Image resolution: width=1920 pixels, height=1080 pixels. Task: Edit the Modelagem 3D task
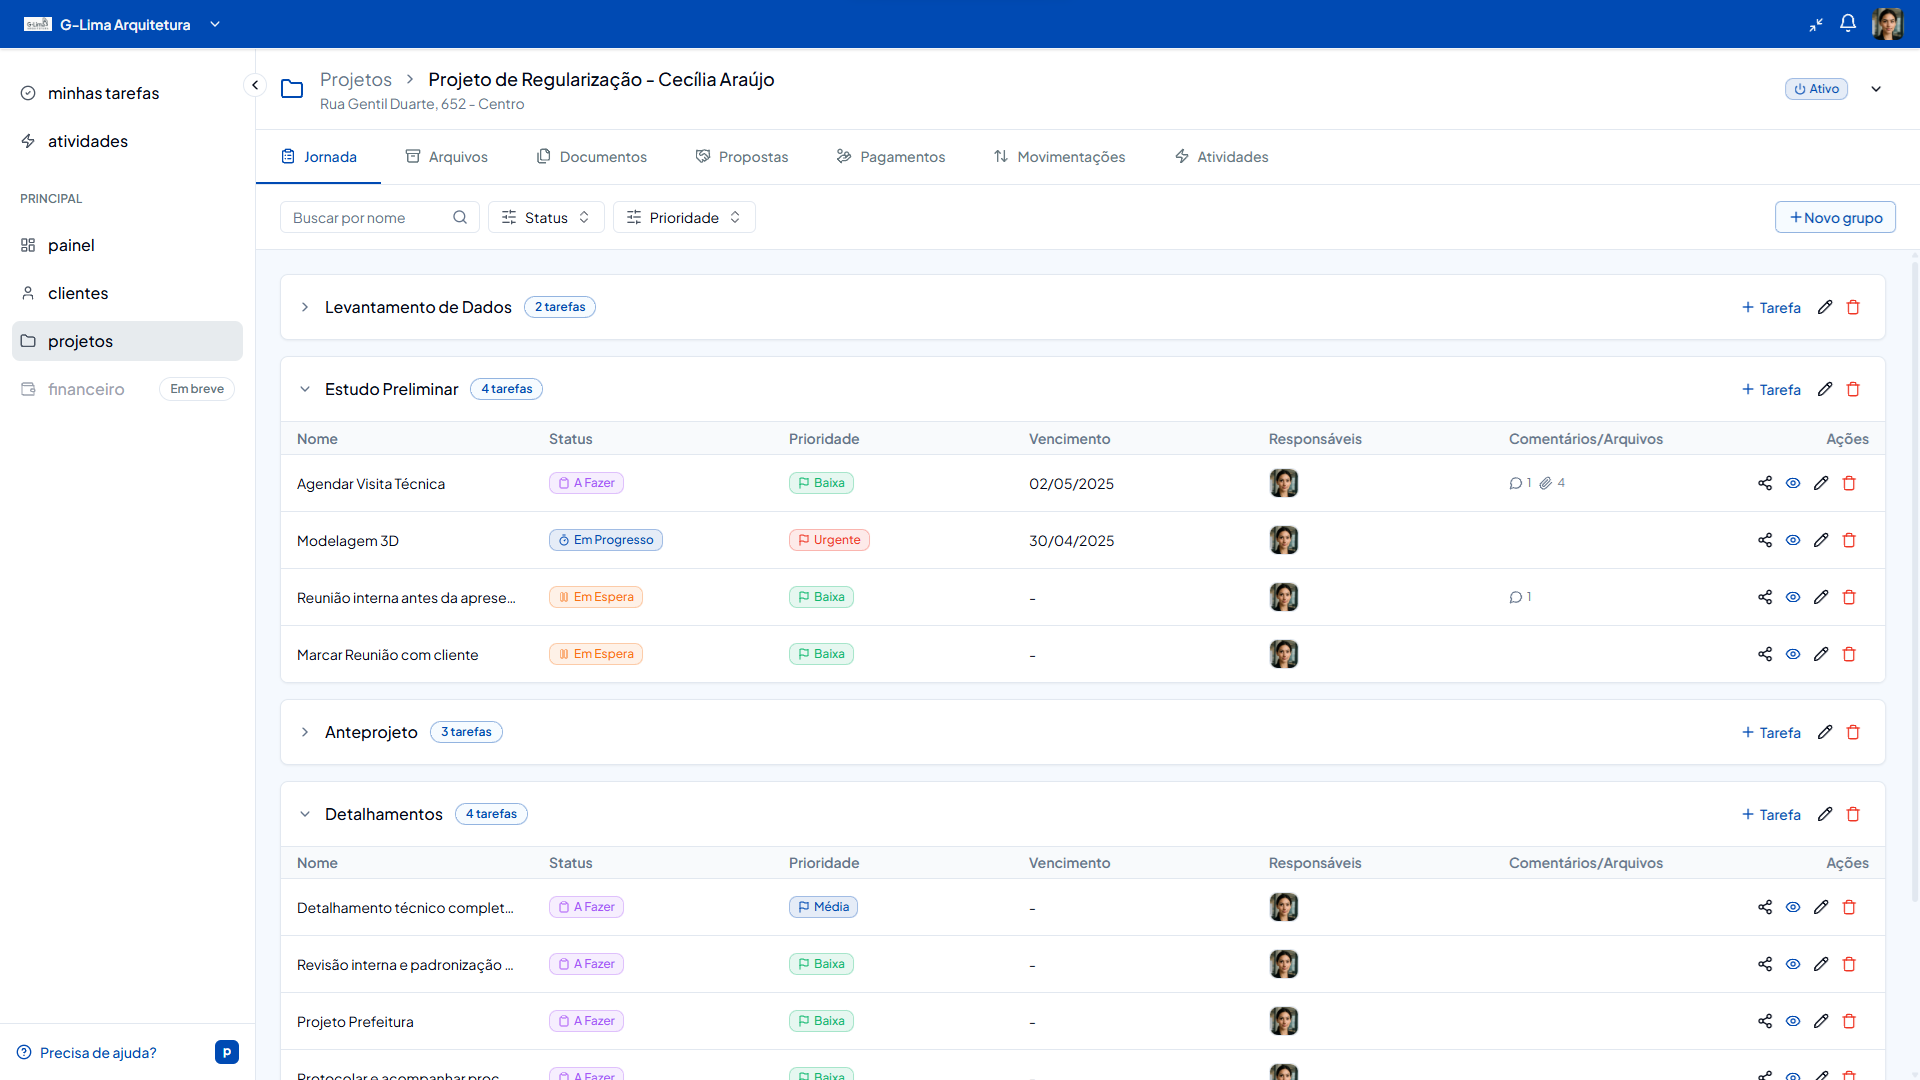point(1821,540)
